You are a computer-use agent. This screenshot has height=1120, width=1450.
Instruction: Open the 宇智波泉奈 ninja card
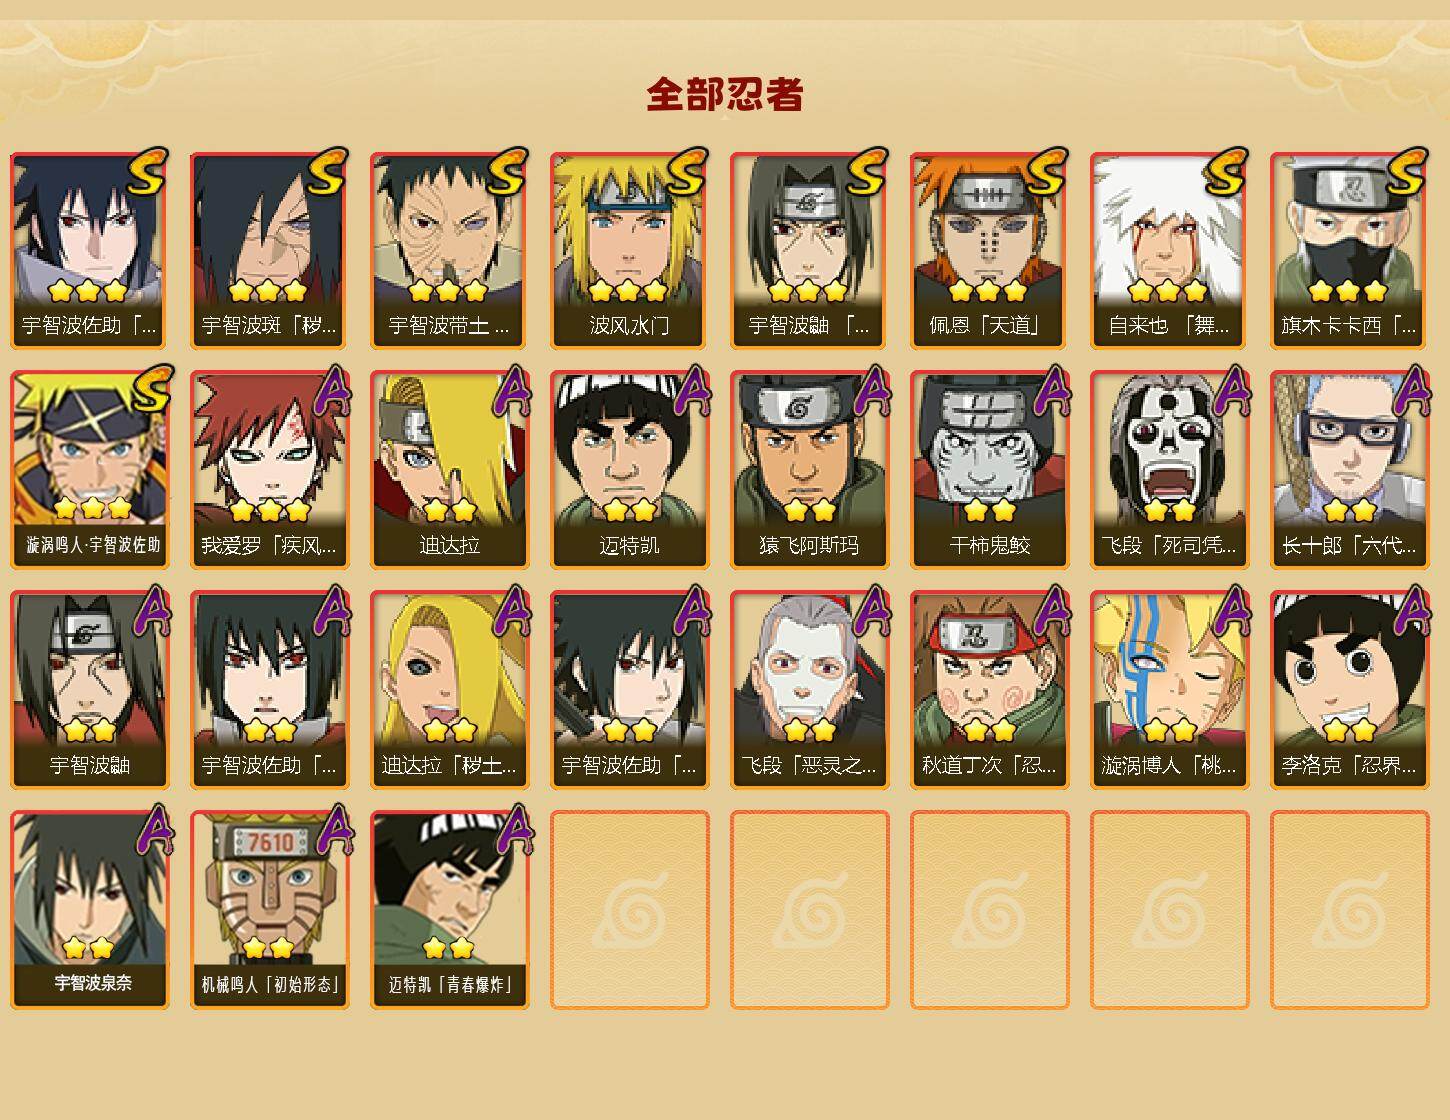point(89,909)
